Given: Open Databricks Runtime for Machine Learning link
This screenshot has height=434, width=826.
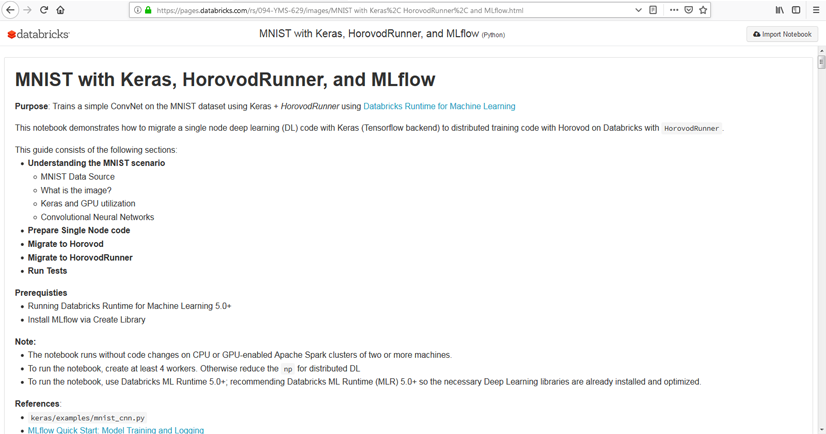Looking at the screenshot, I should (439, 106).
